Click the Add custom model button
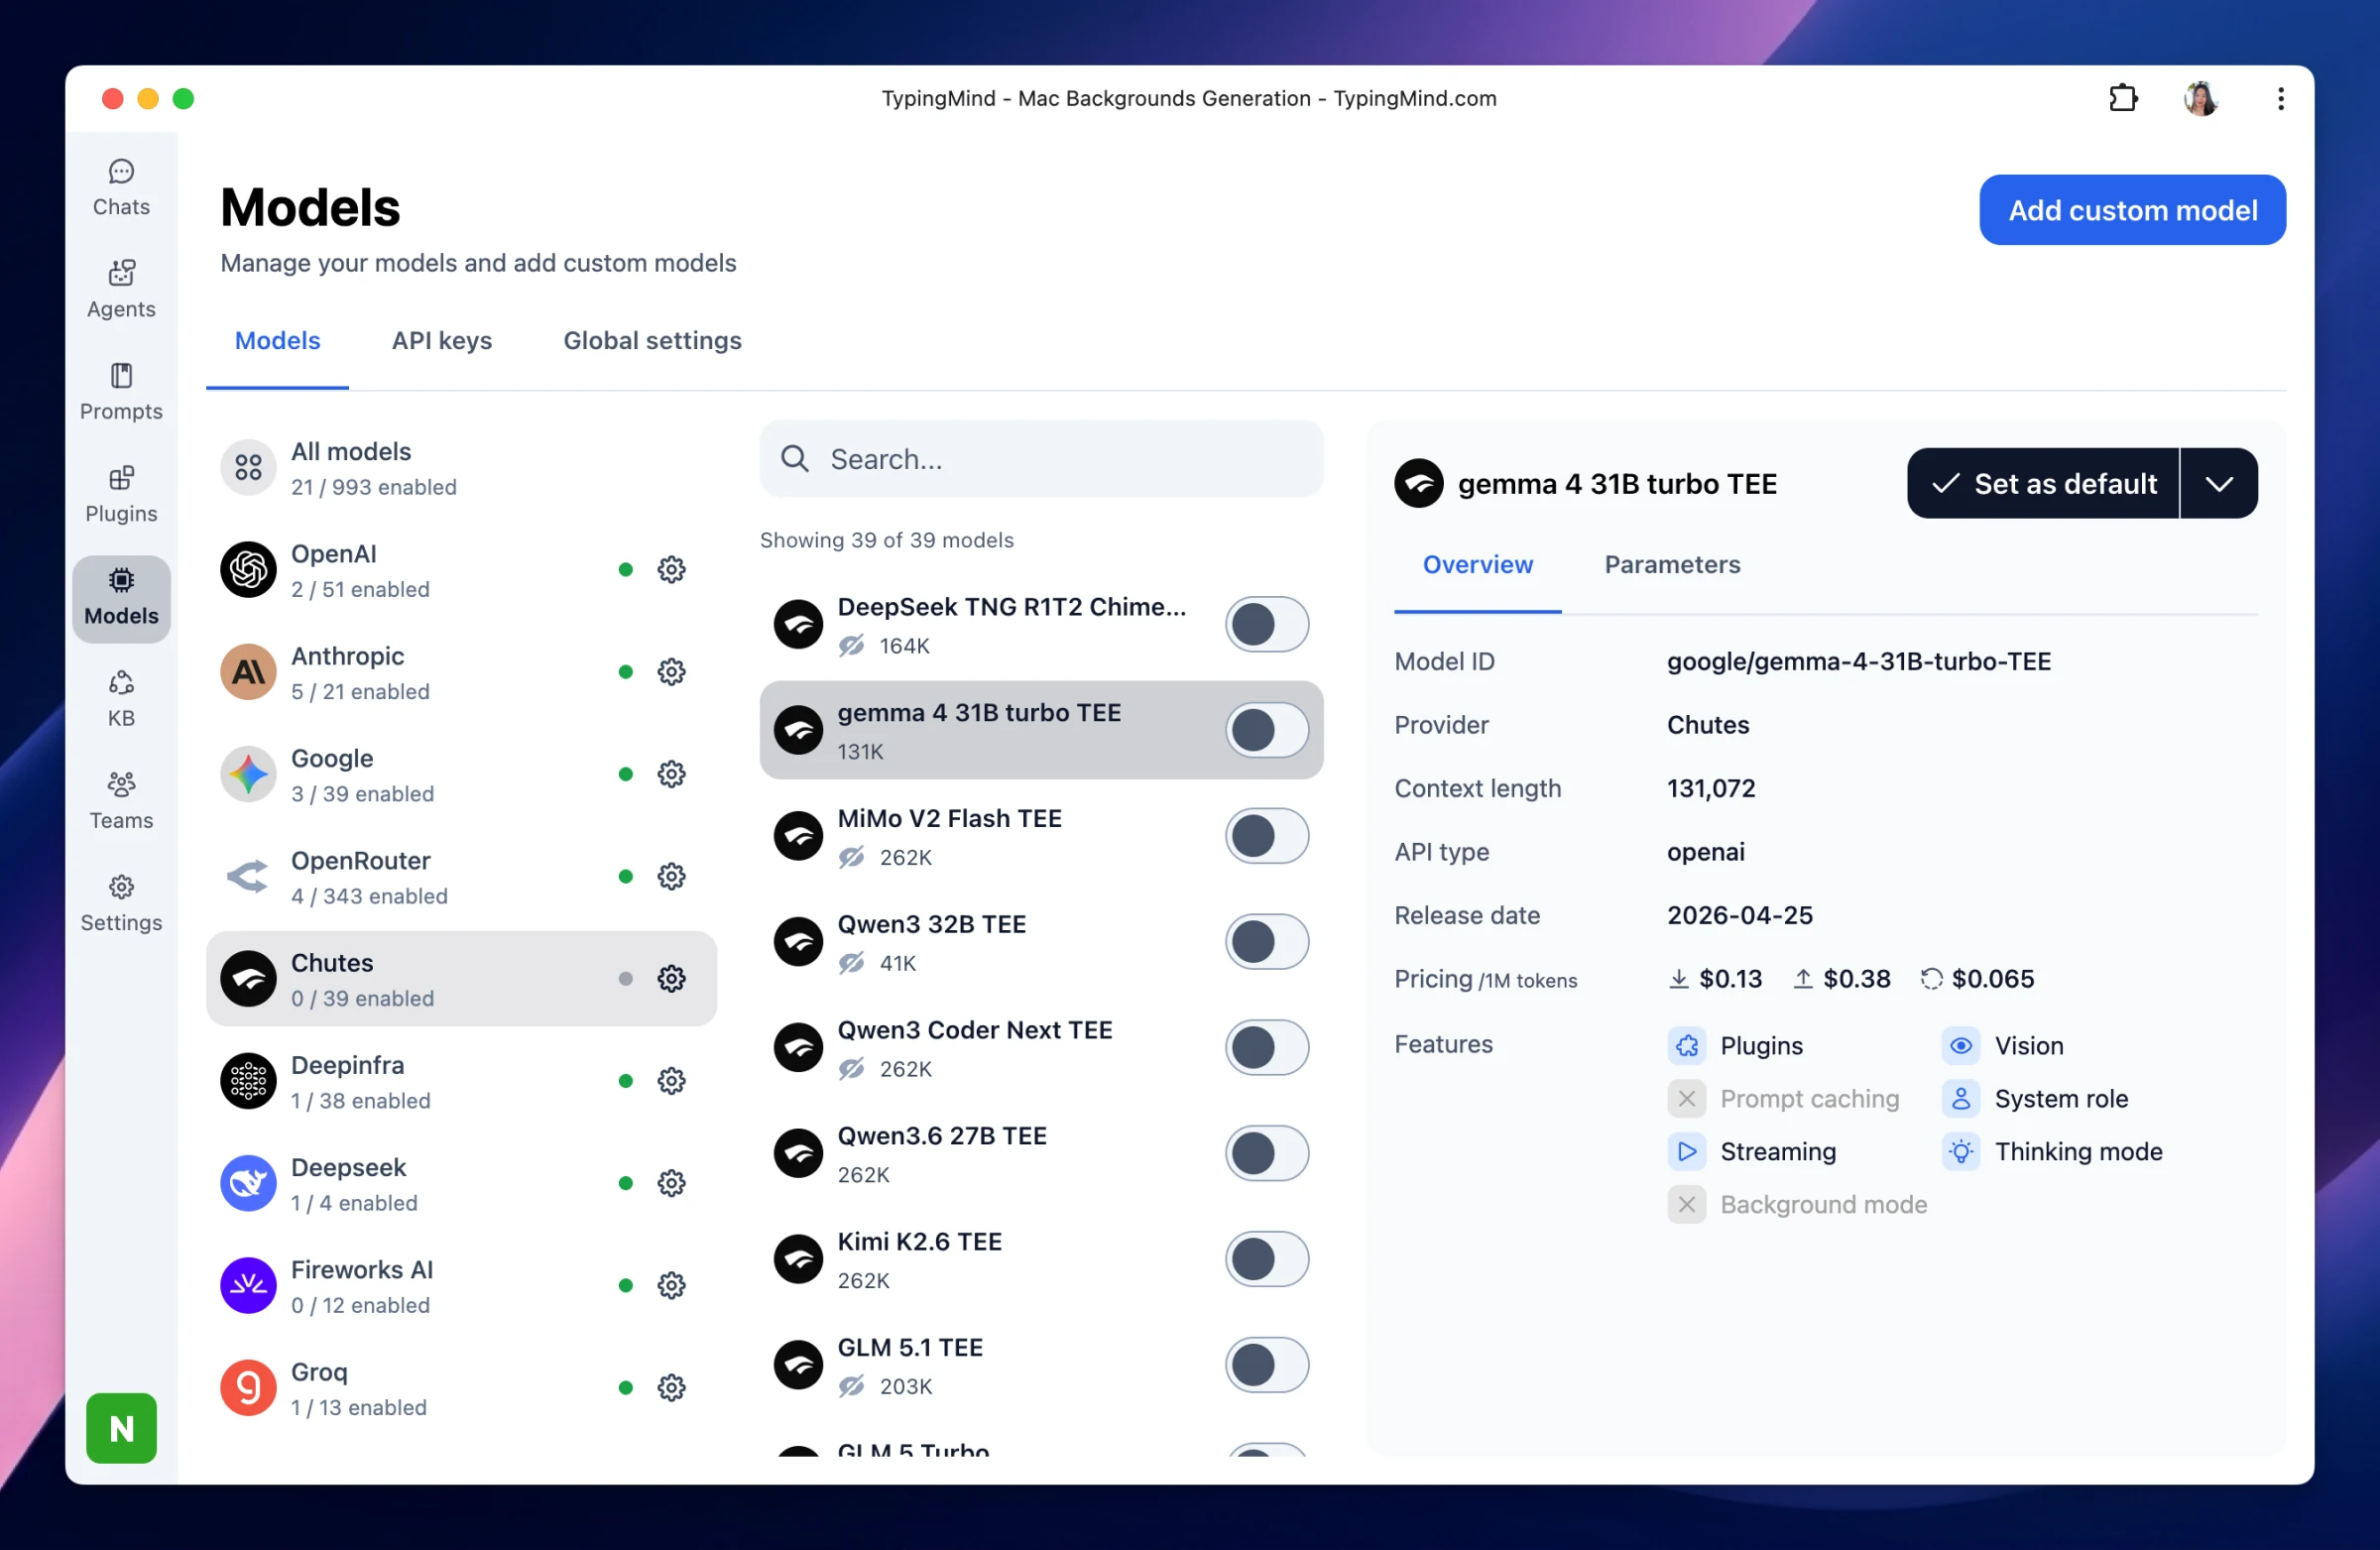The width and height of the screenshot is (2380, 1550). click(2132, 210)
